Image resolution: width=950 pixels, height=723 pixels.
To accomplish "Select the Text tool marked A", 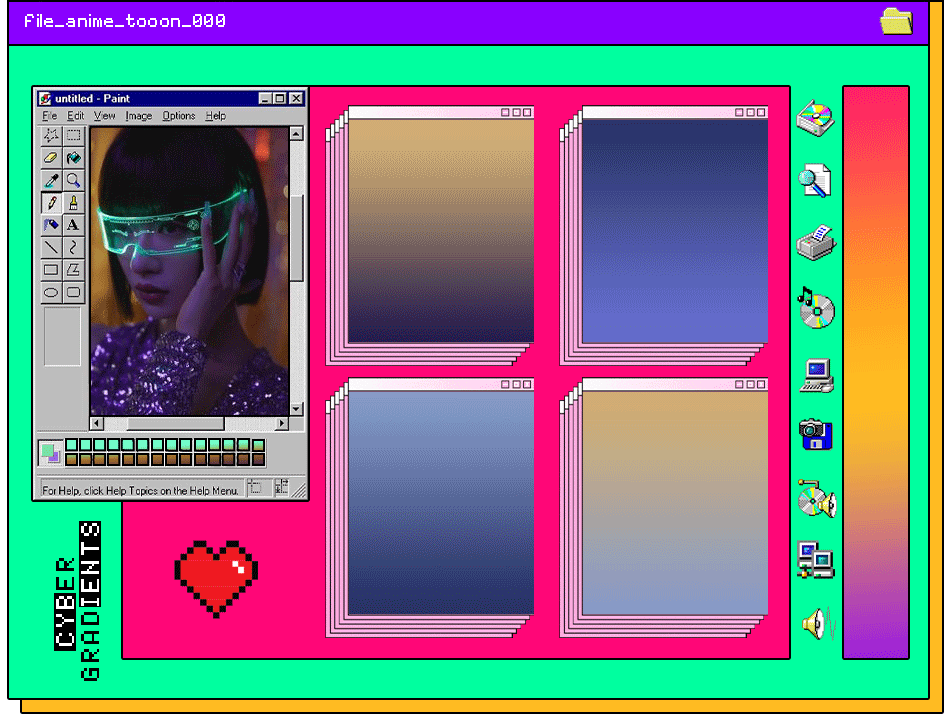I will (73, 225).
